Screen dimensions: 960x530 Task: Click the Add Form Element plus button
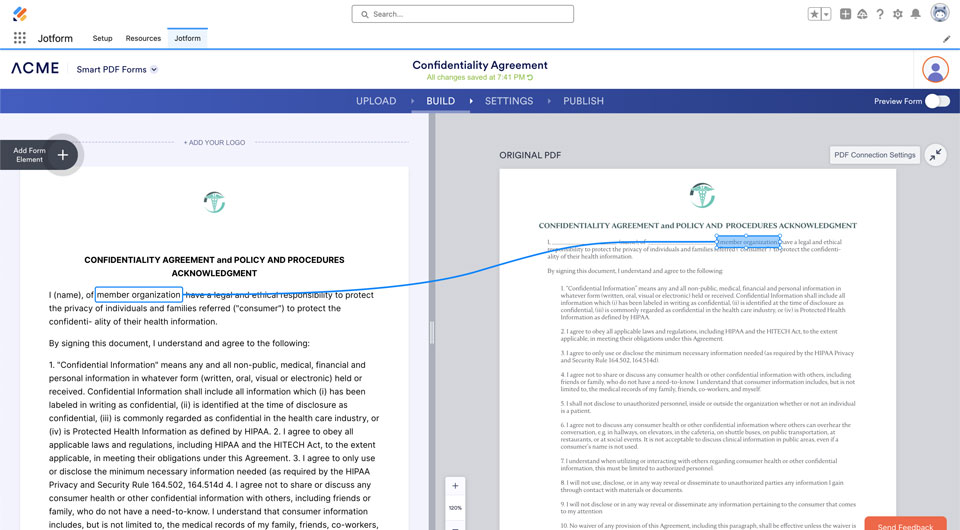(x=62, y=155)
